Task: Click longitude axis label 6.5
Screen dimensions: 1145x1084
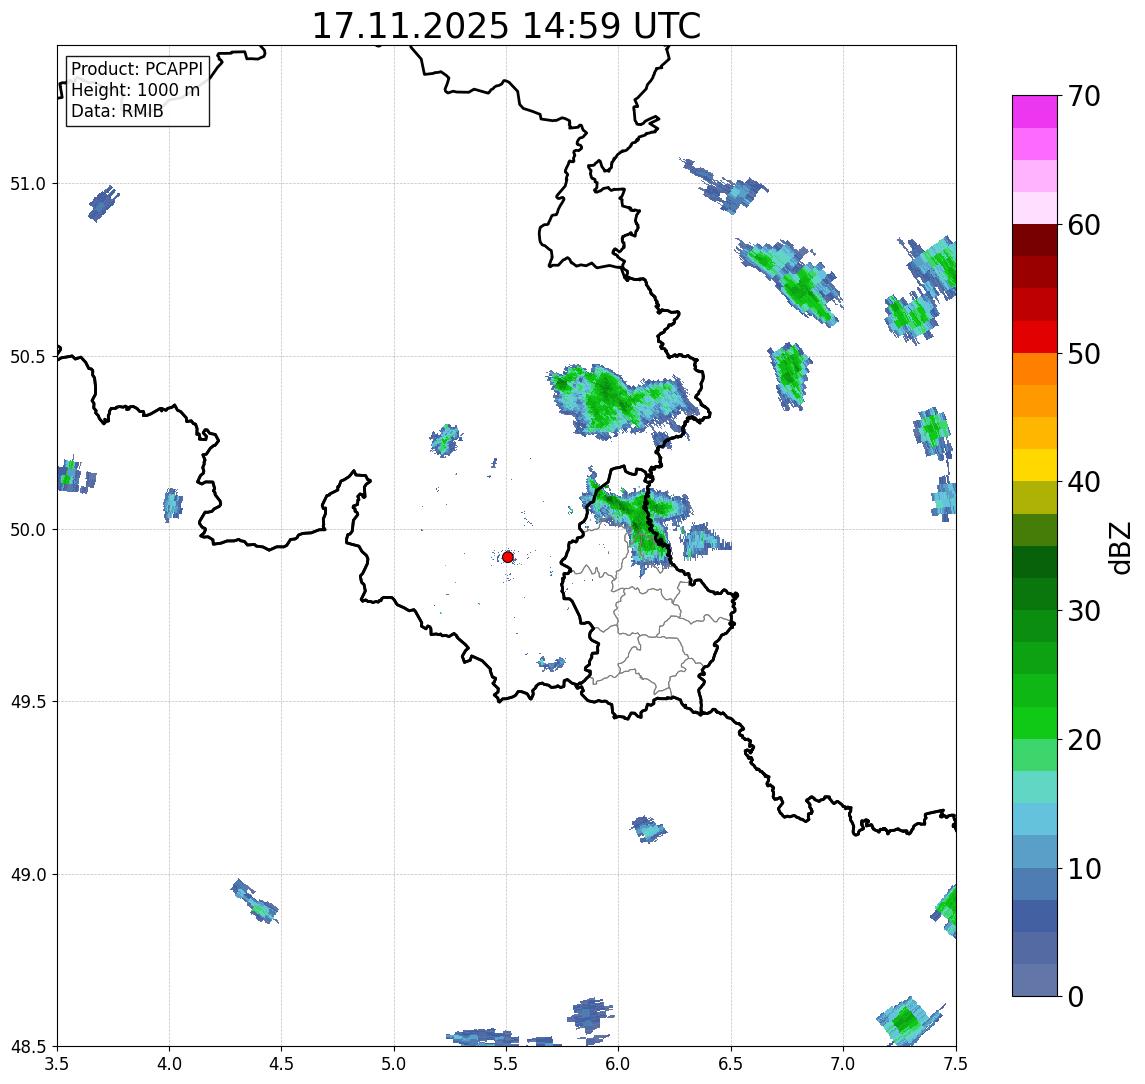Action: (732, 1064)
